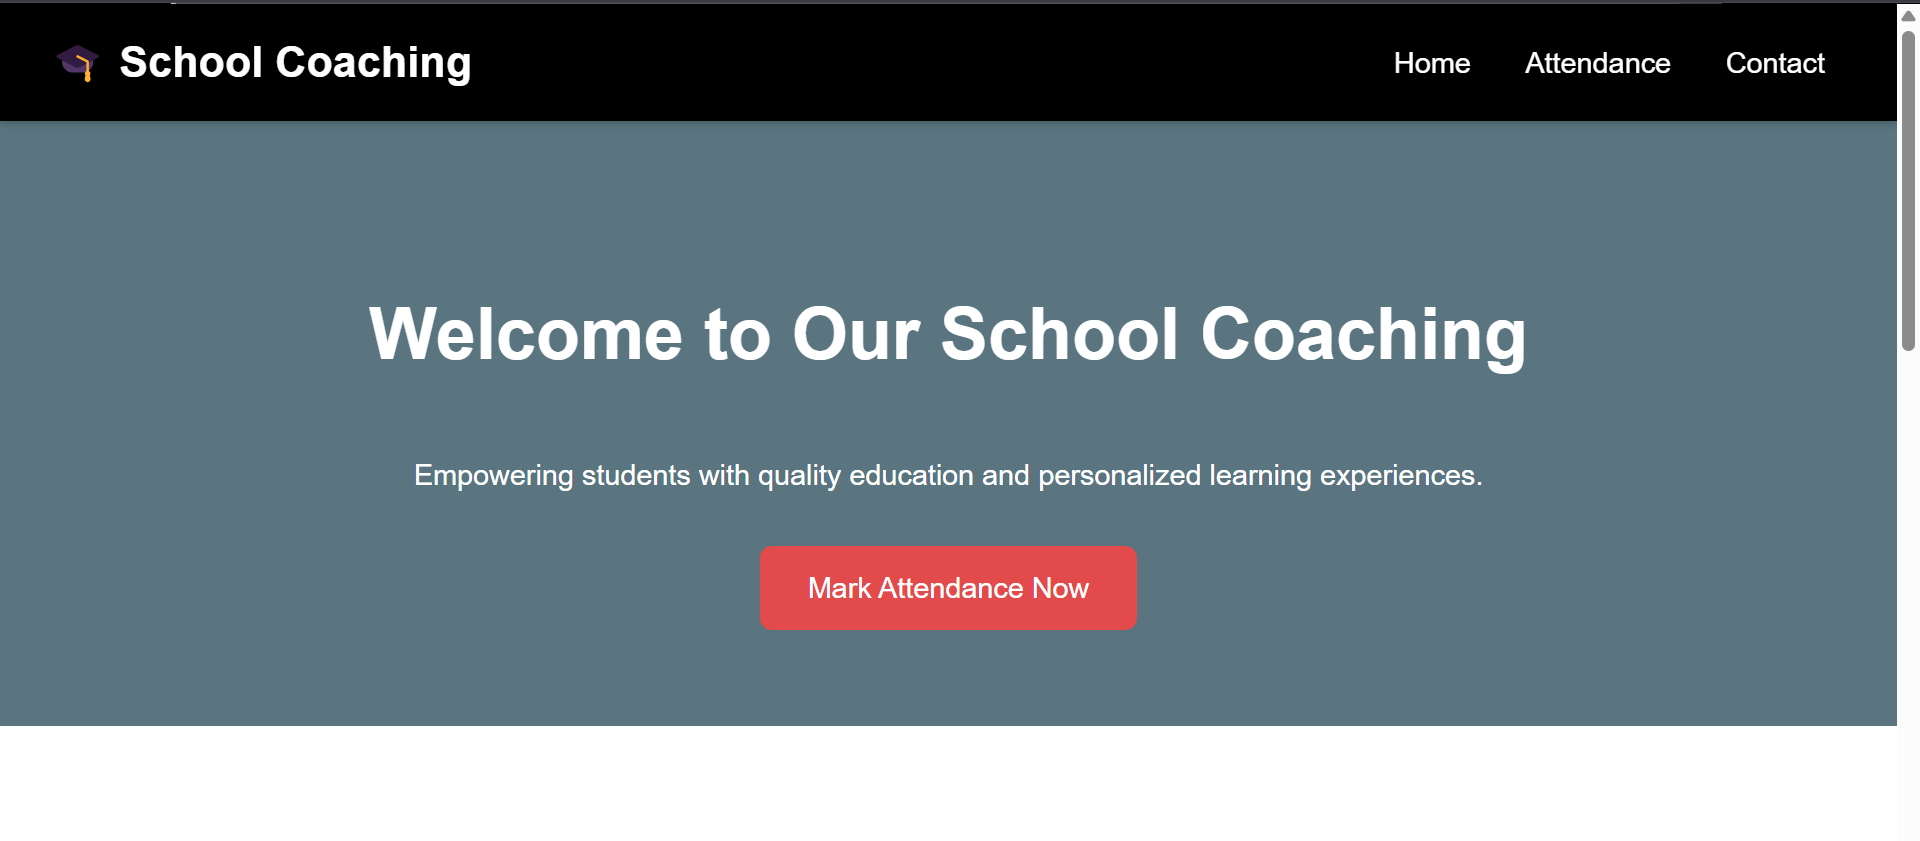
Task: Click the Welcome to Our School Coaching heading
Action: (x=948, y=334)
